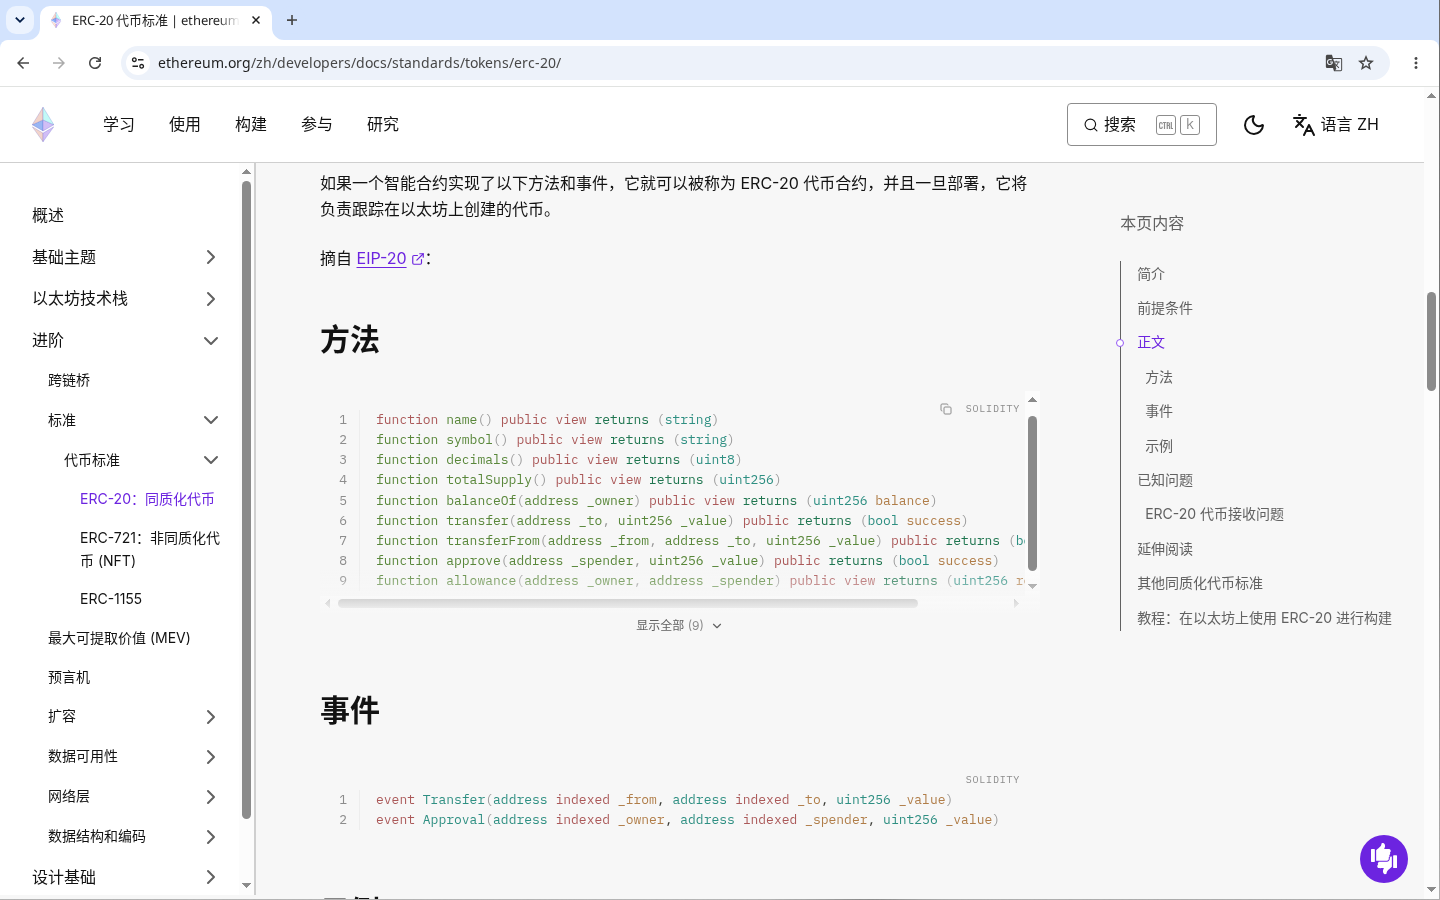Image resolution: width=1440 pixels, height=900 pixels.
Task: Open the 研究 navigation menu
Action: point(383,125)
